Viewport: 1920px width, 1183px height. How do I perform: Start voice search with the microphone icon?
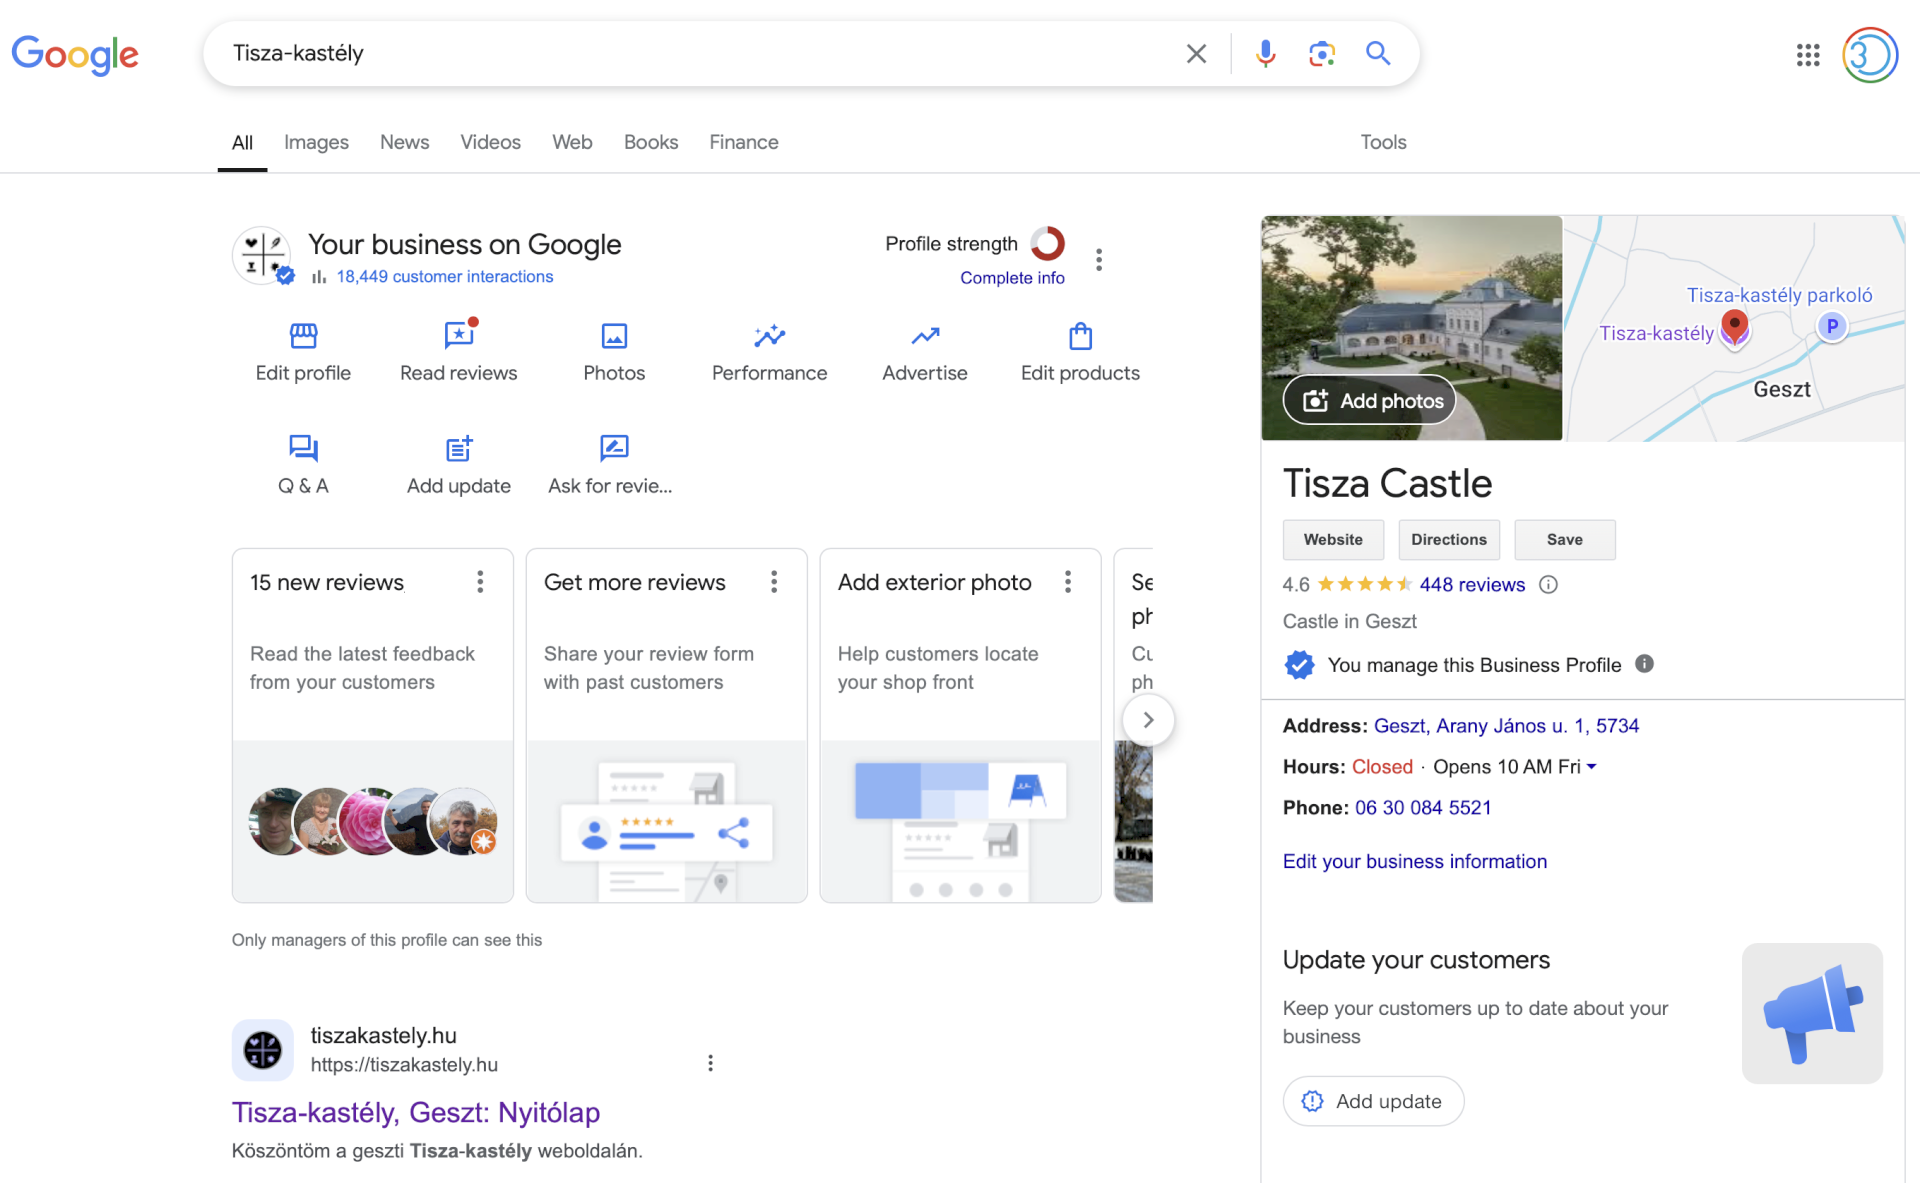[x=1265, y=54]
